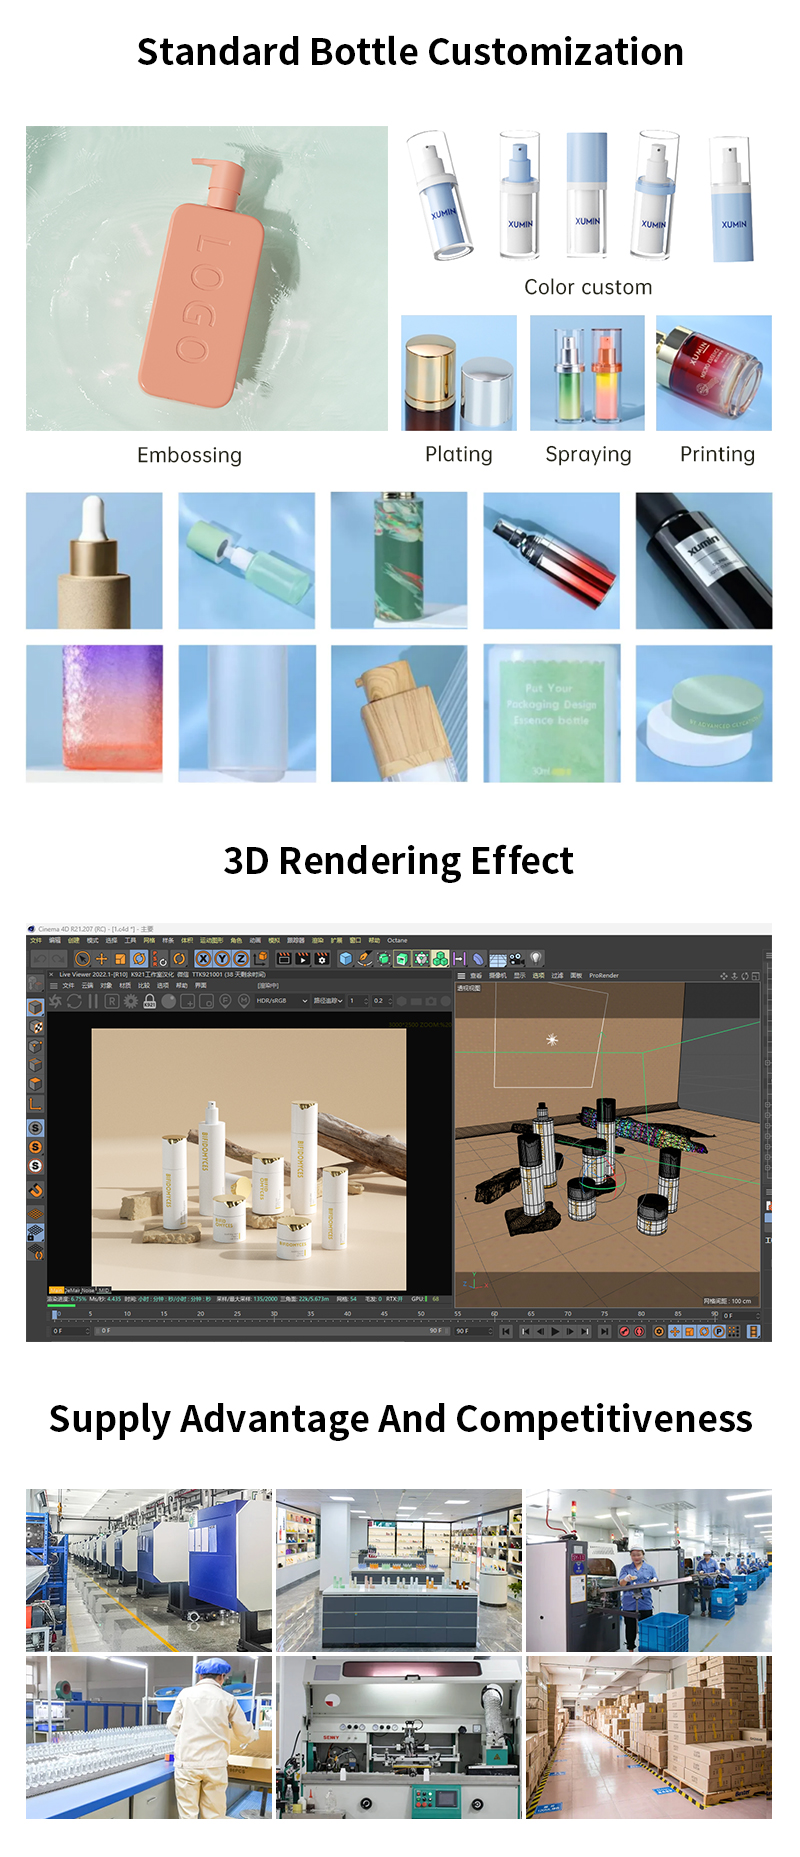Click Live Viewer R region icon
The width and height of the screenshot is (800, 1857).
coord(111,1000)
